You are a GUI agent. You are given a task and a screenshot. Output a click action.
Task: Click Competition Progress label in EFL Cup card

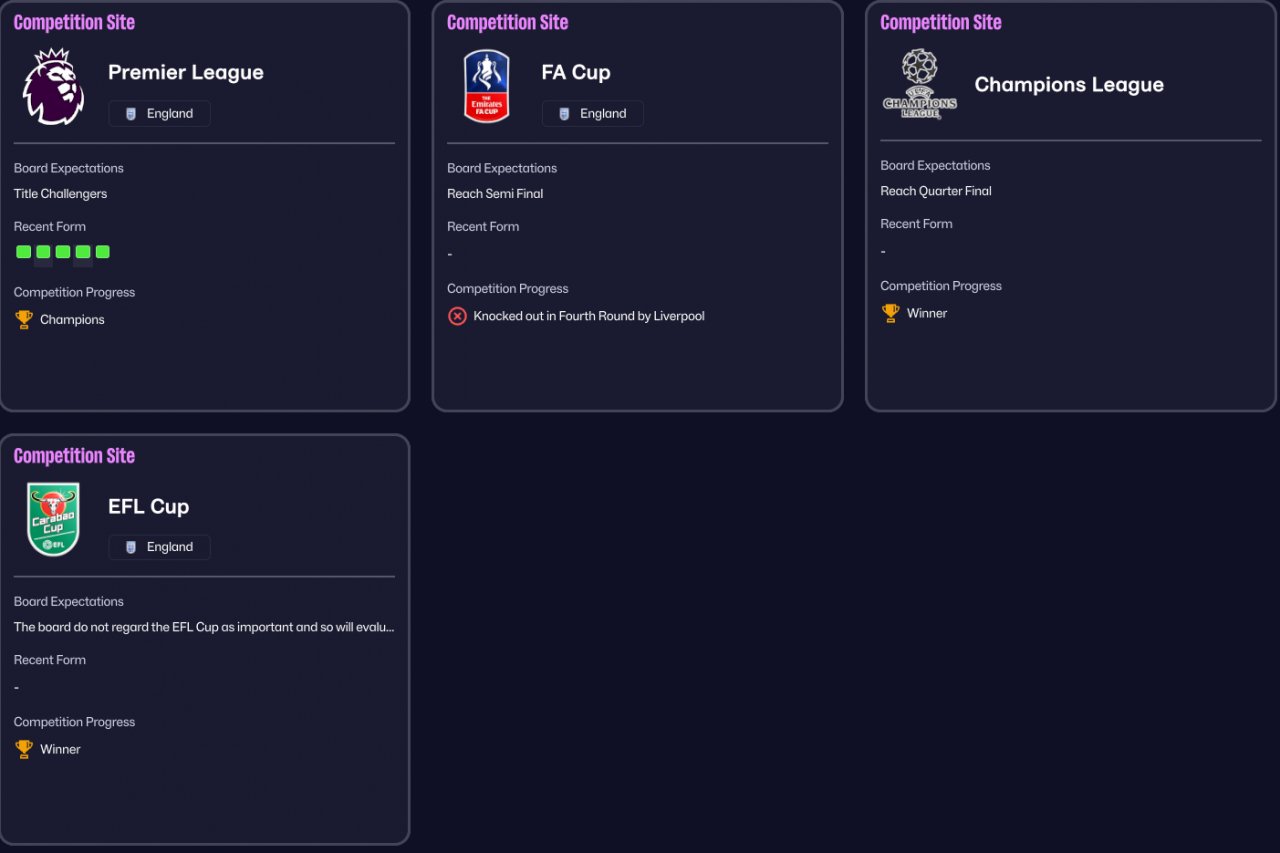coord(74,722)
